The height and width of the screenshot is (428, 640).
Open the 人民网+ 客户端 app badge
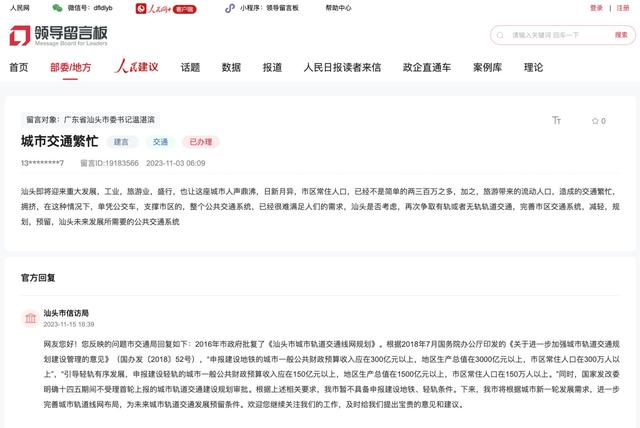tap(166, 9)
